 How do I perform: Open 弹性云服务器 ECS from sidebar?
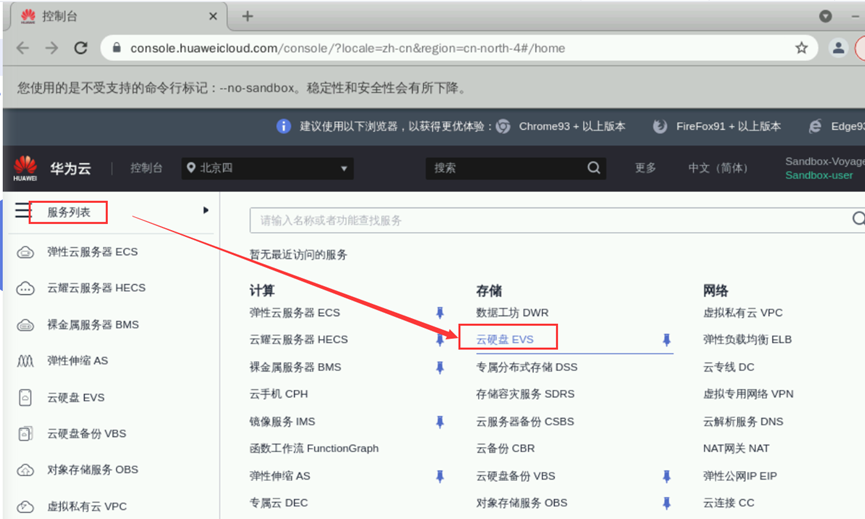point(92,252)
